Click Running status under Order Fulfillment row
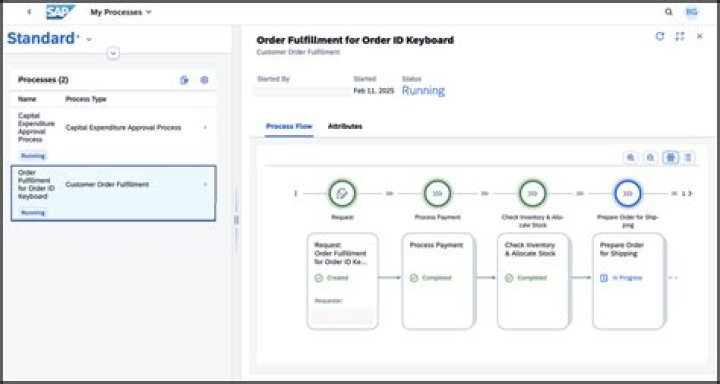720x384 pixels. point(33,213)
